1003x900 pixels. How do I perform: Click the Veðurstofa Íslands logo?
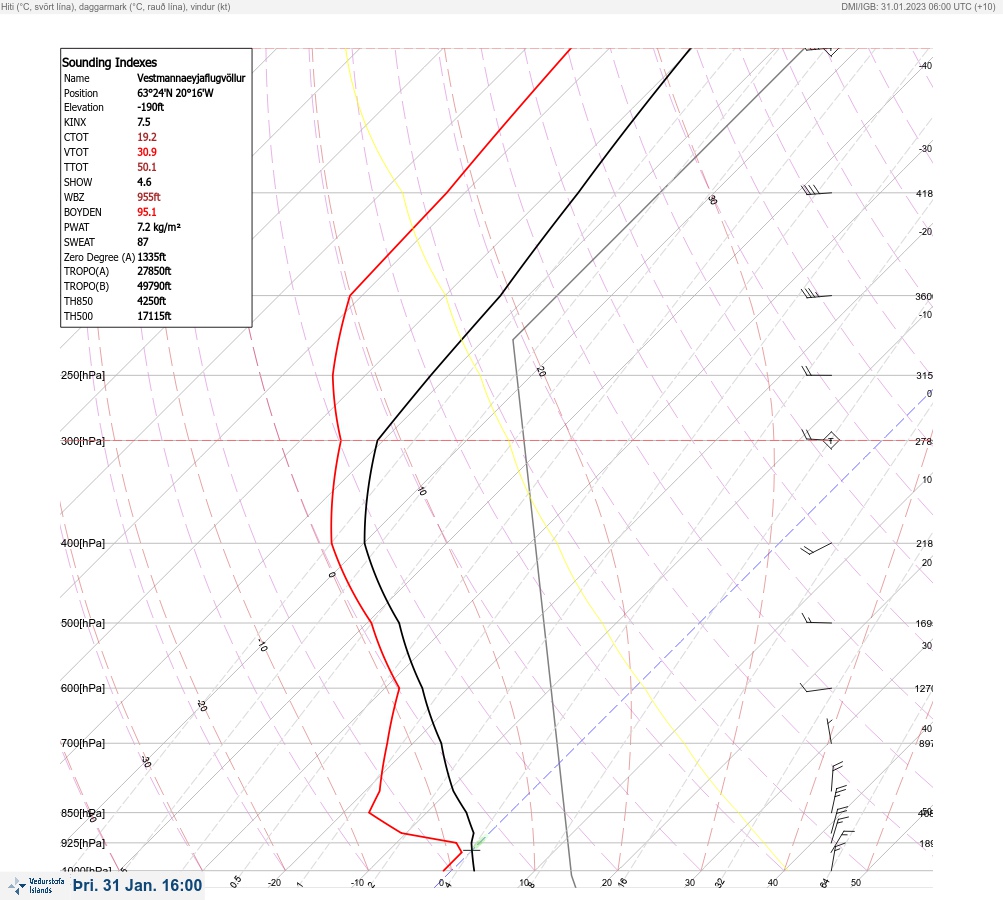pyautogui.click(x=36, y=886)
